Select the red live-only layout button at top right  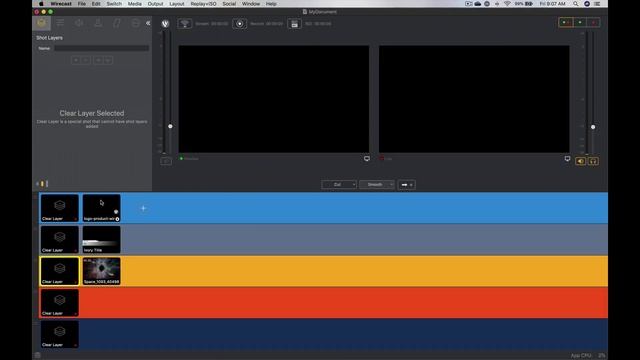coord(593,22)
